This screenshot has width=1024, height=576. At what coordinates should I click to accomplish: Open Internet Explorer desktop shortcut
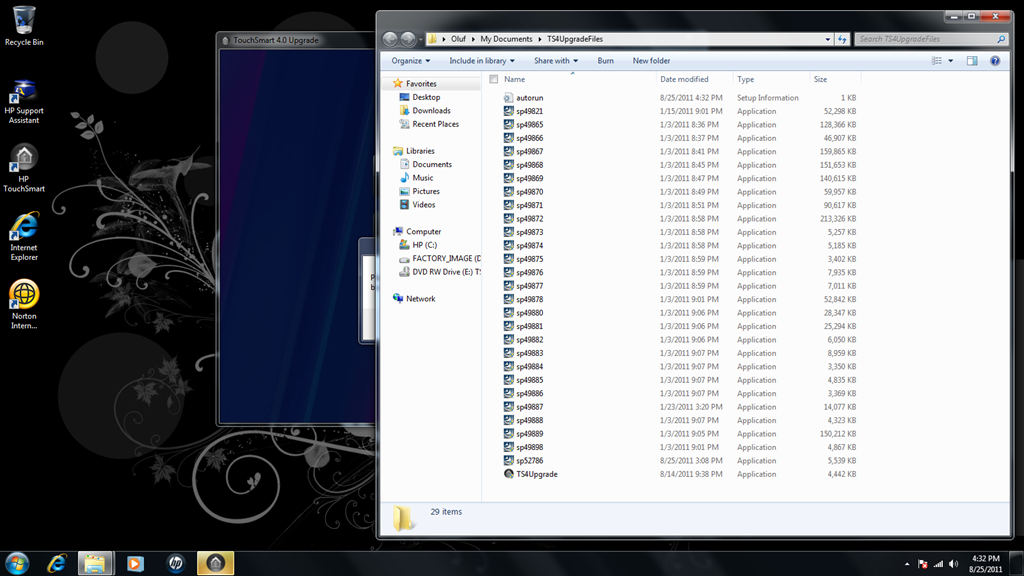(x=24, y=236)
